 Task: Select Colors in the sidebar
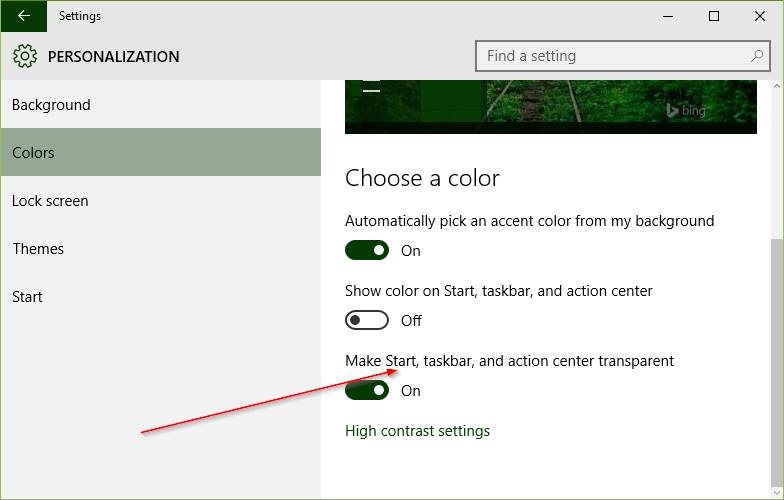[x=33, y=153]
